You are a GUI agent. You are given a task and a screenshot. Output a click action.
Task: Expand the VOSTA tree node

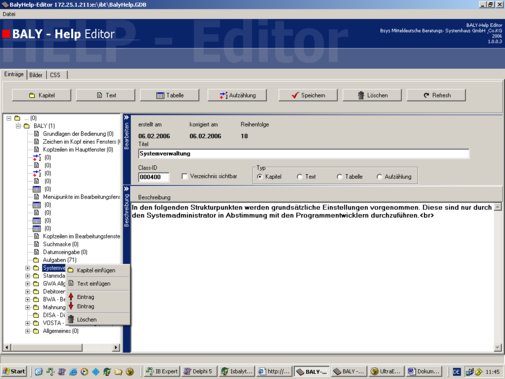pyautogui.click(x=28, y=323)
